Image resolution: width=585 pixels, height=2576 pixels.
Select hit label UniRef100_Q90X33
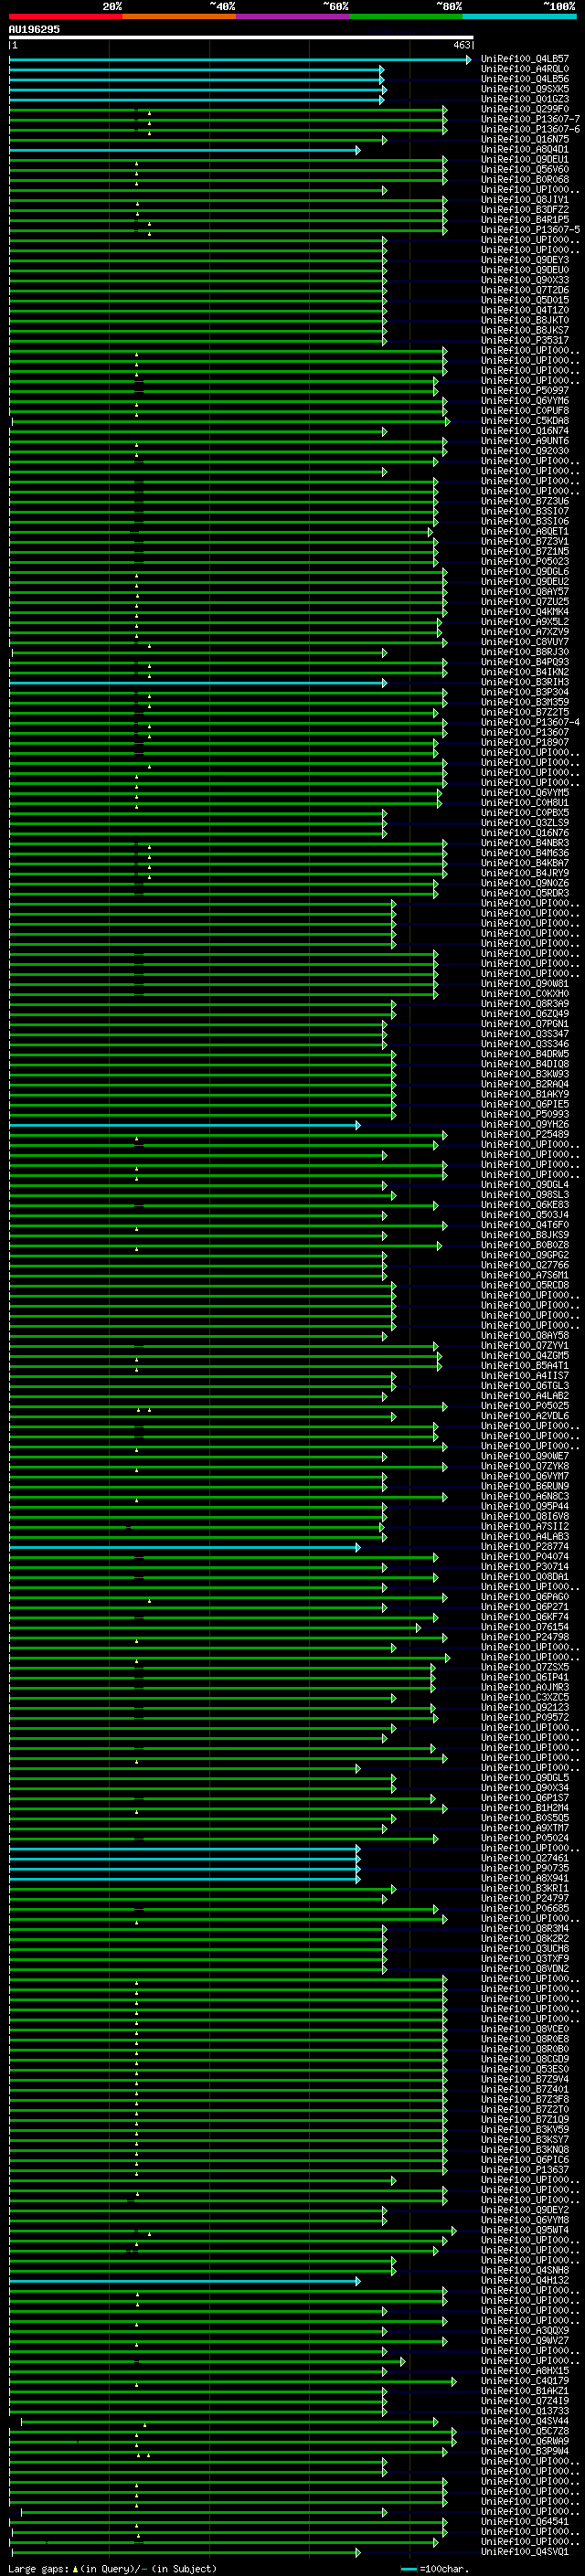pyautogui.click(x=525, y=280)
